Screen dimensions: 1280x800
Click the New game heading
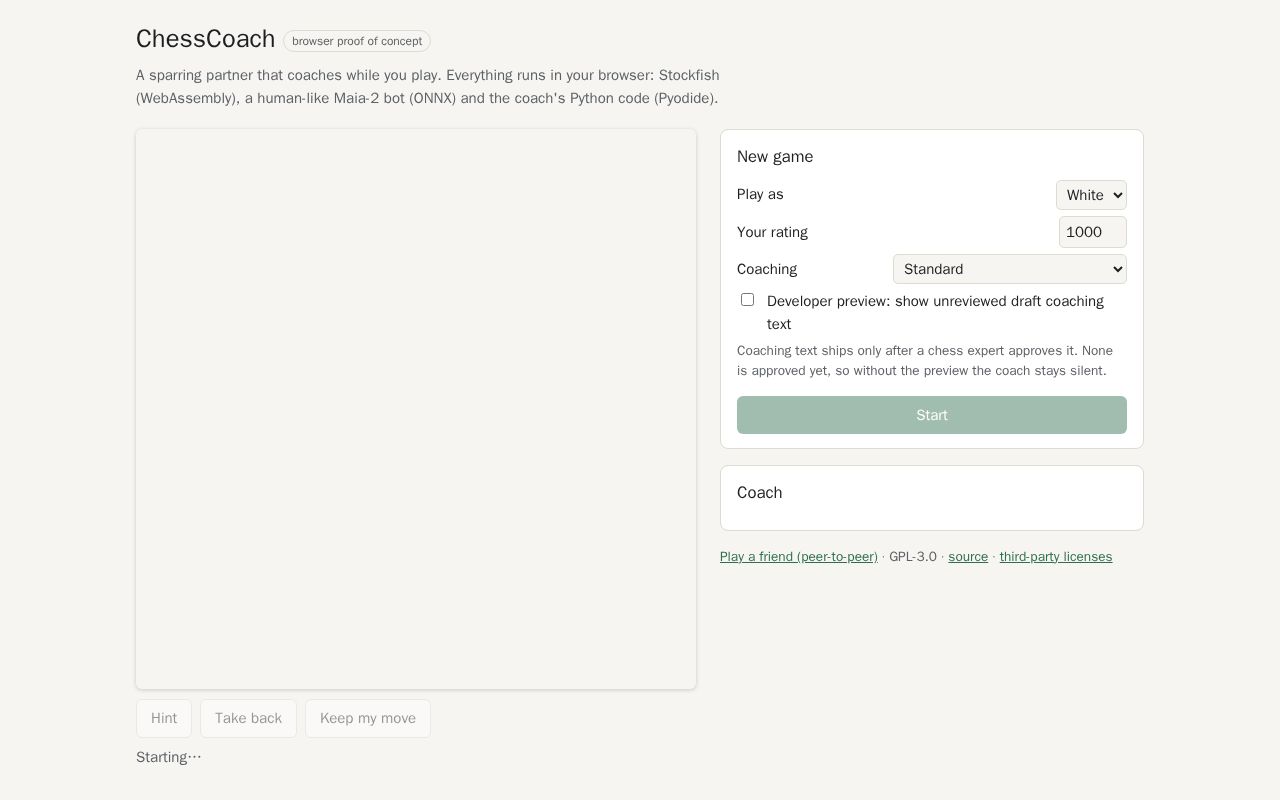click(775, 157)
